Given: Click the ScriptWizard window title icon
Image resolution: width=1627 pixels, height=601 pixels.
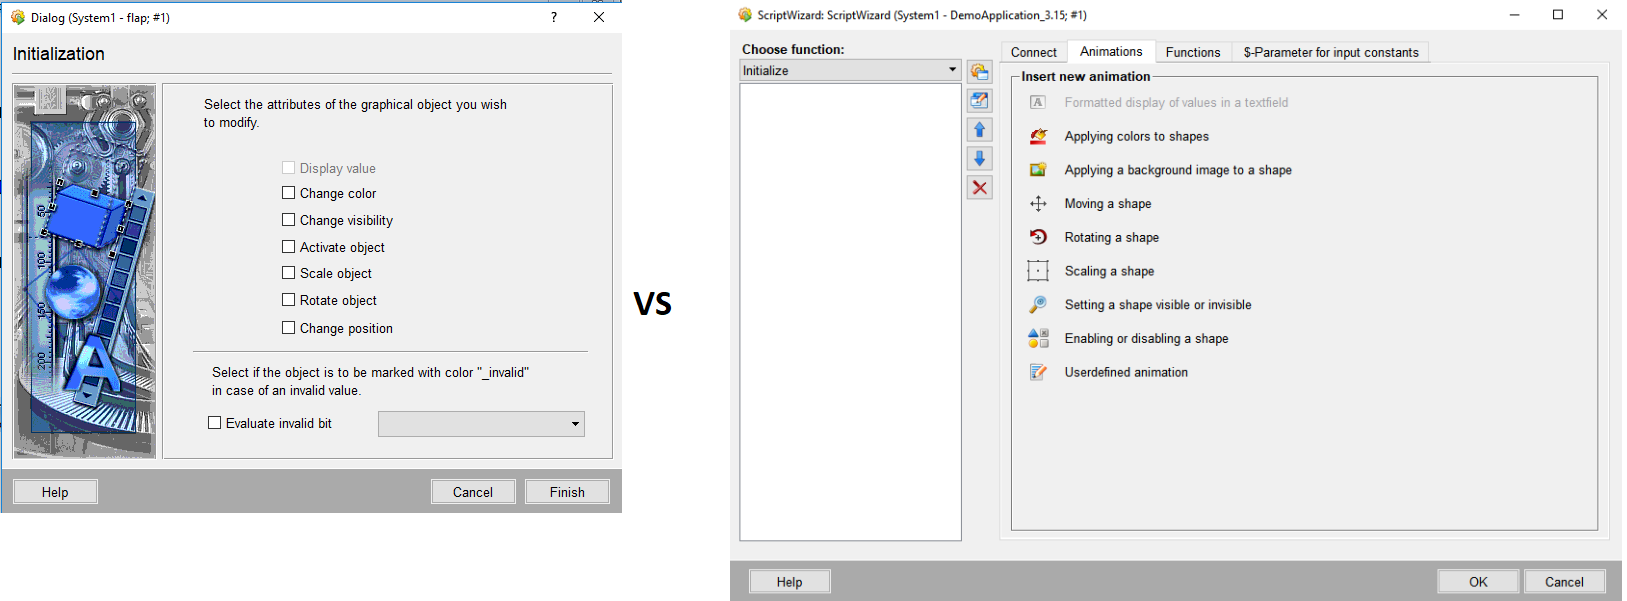Looking at the screenshot, I should point(745,15).
